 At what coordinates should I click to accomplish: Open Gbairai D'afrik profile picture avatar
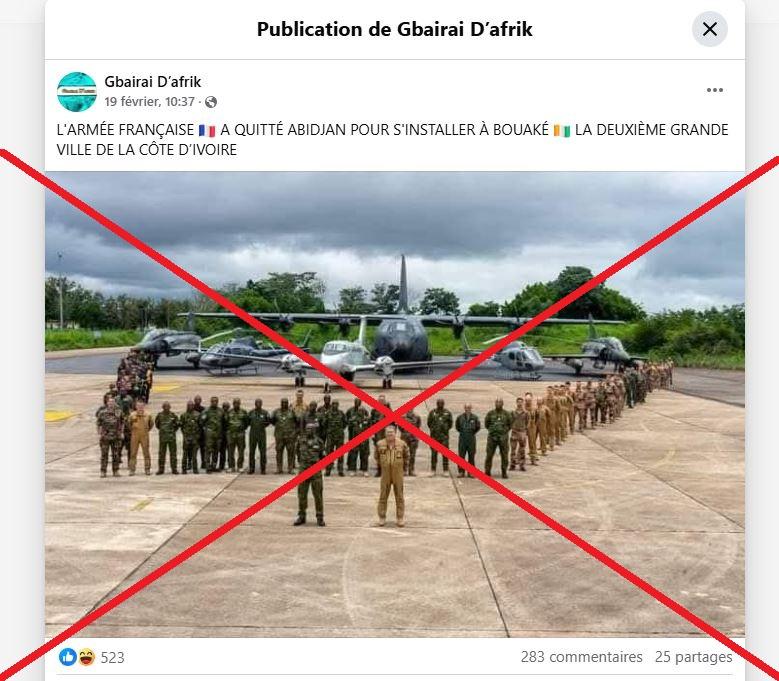[77, 92]
